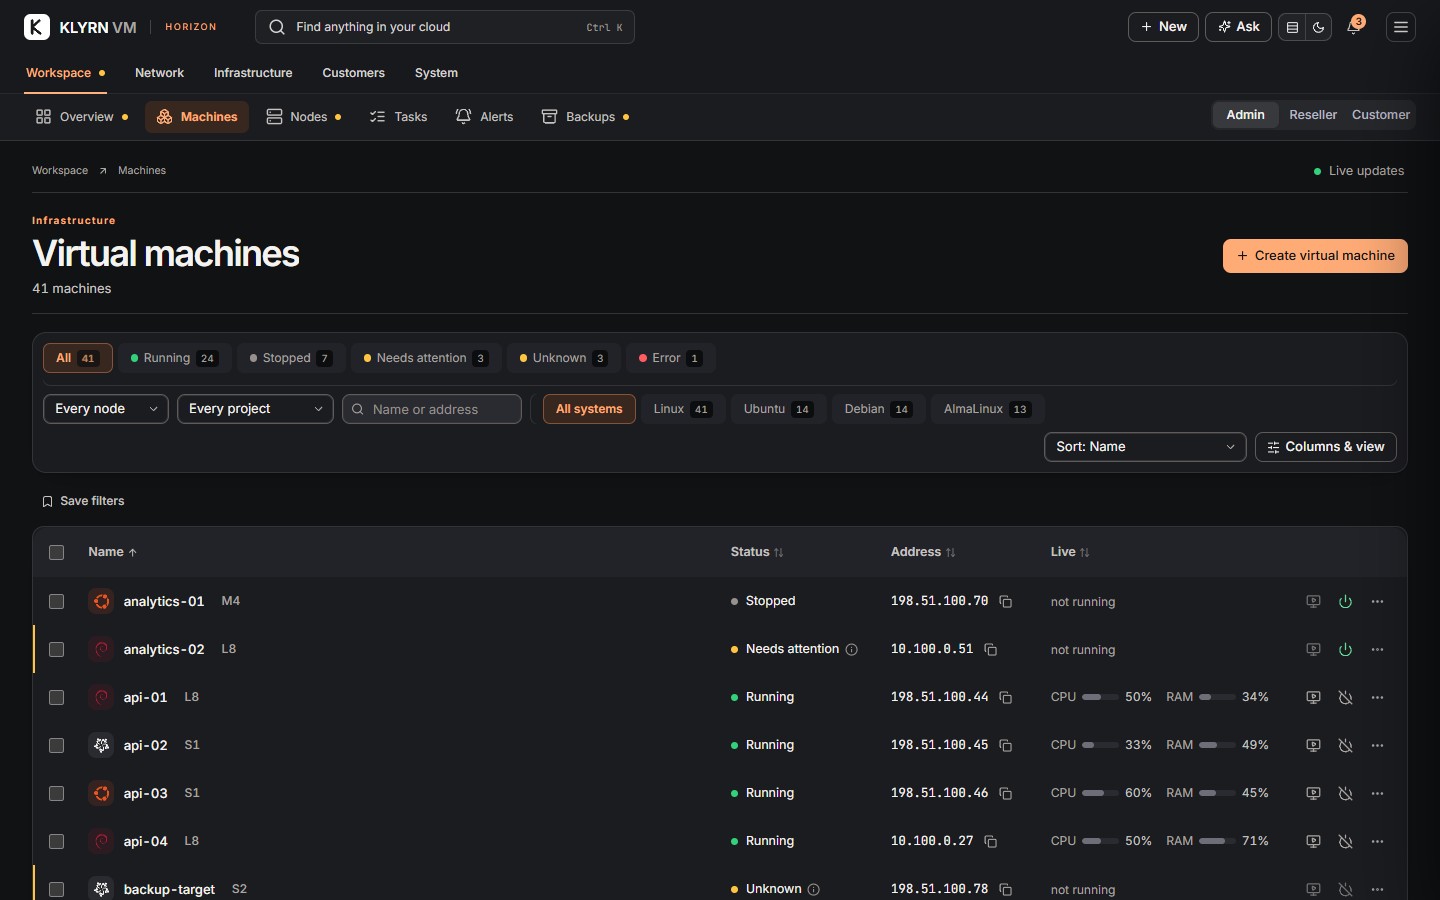Open Columns & view button
The height and width of the screenshot is (900, 1440).
tap(1326, 447)
